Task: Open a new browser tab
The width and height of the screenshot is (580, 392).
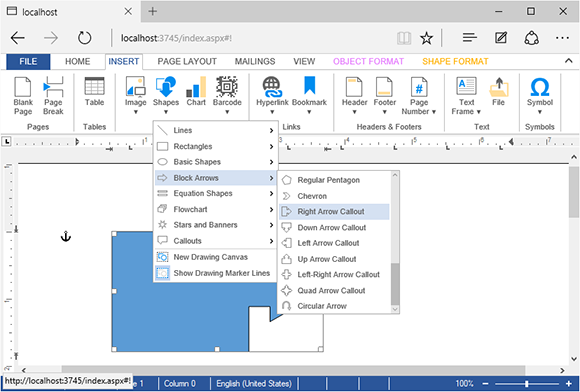Action: [x=152, y=11]
